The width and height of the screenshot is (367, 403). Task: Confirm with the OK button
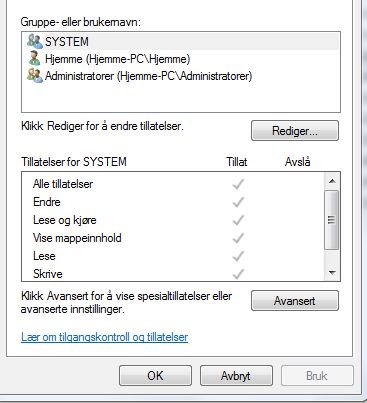point(155,376)
